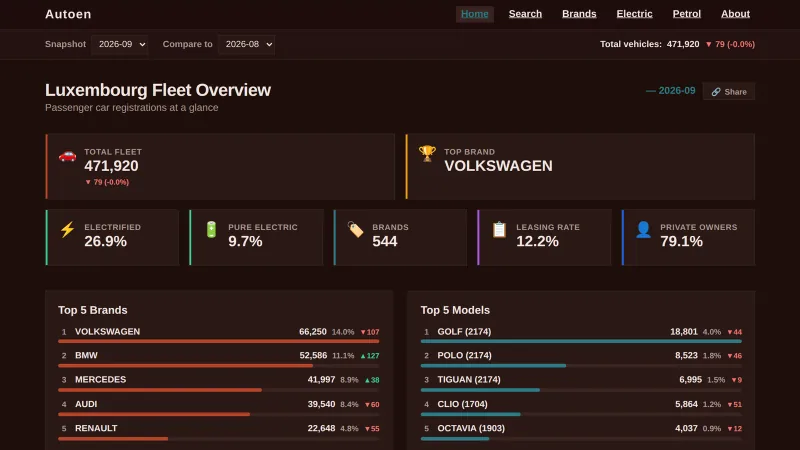Select the RENAULT brand row
Viewport: 800px width, 450px height.
[x=218, y=432]
